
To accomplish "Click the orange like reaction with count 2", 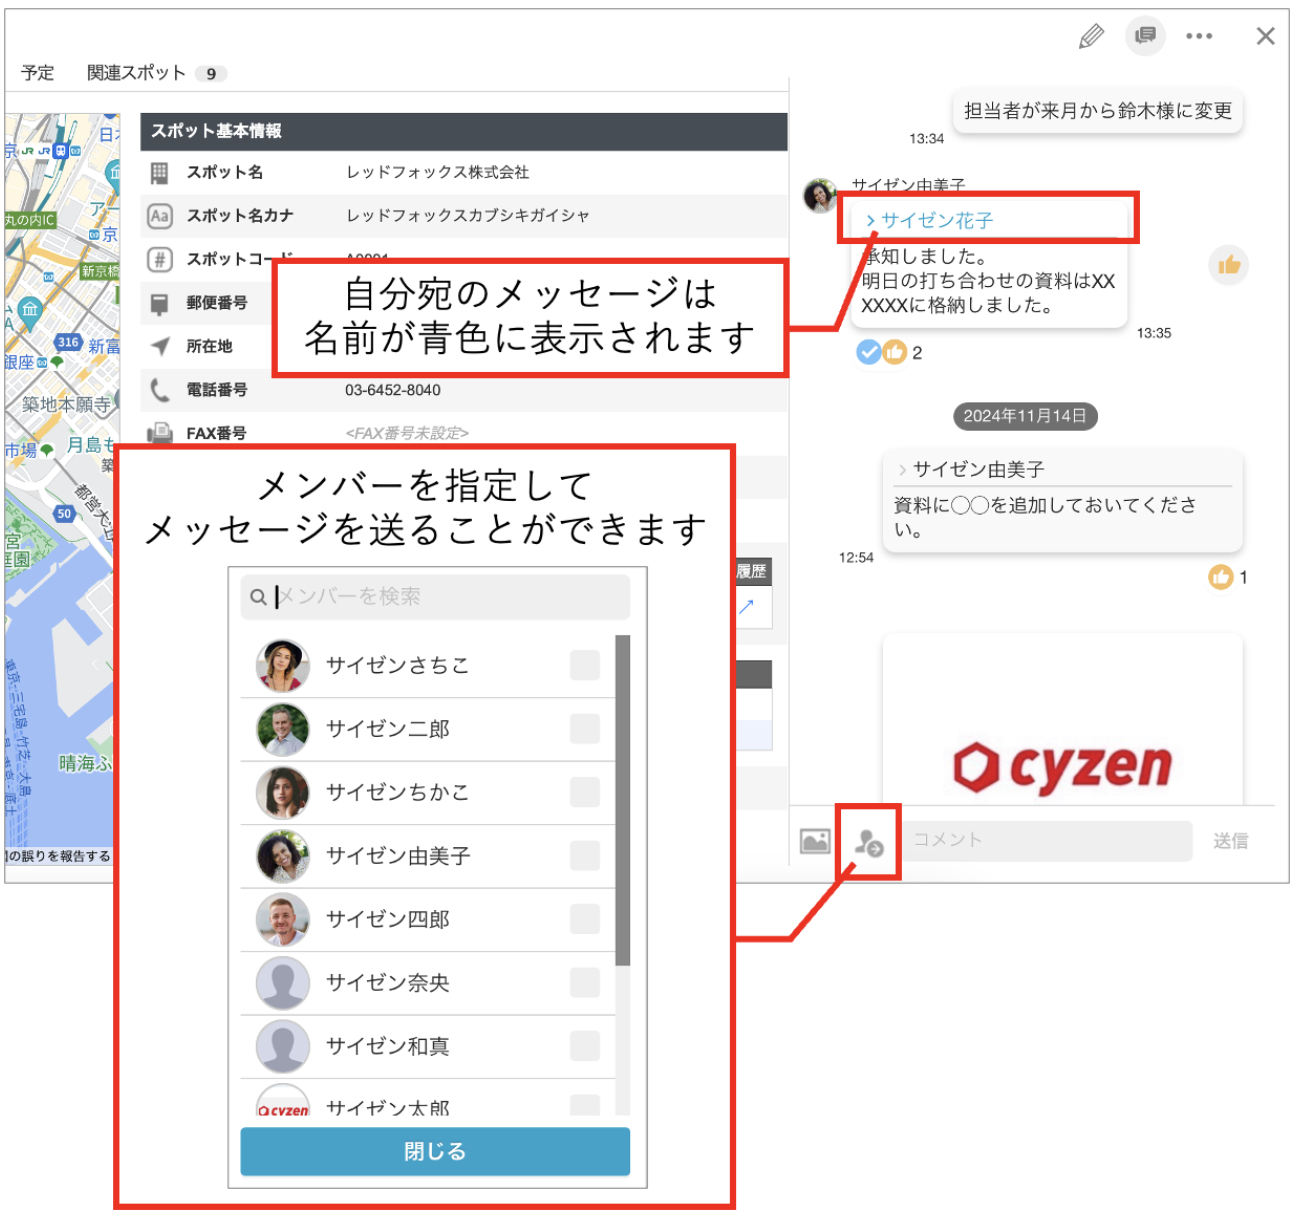I will (895, 352).
